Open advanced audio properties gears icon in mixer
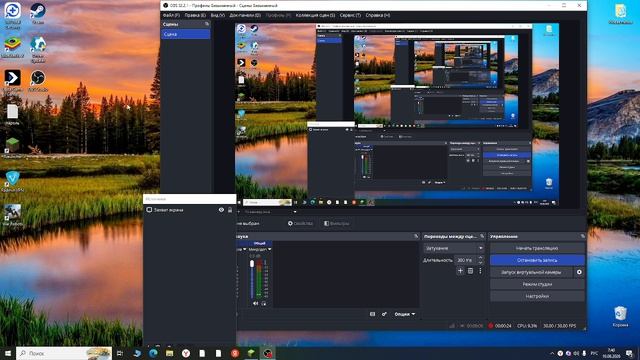This screenshot has height=360, width=640. [x=384, y=314]
